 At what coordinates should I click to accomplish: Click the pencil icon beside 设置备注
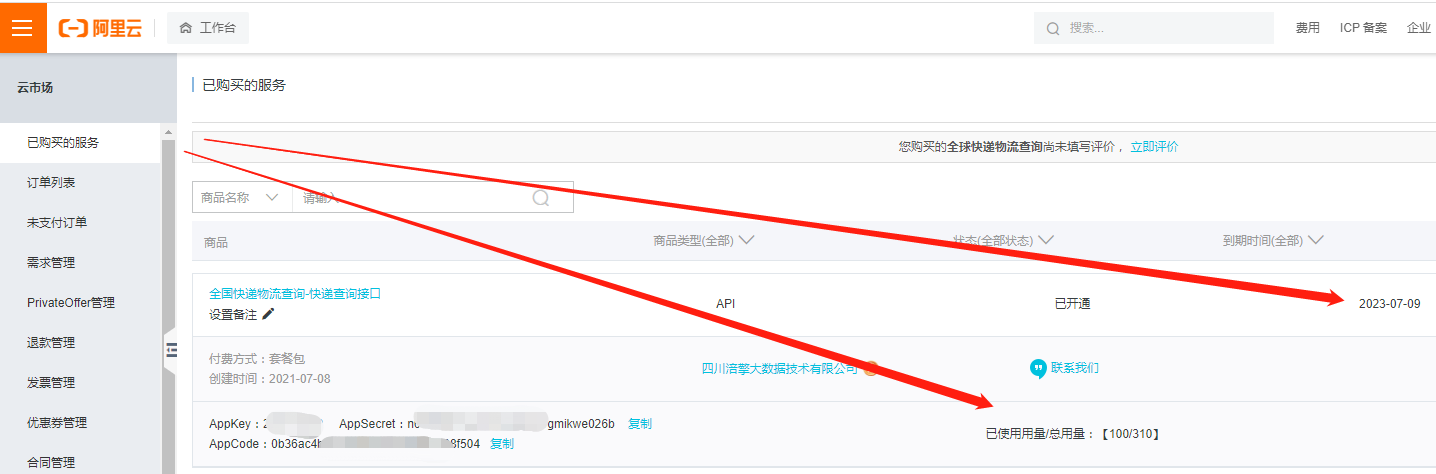pos(268,314)
